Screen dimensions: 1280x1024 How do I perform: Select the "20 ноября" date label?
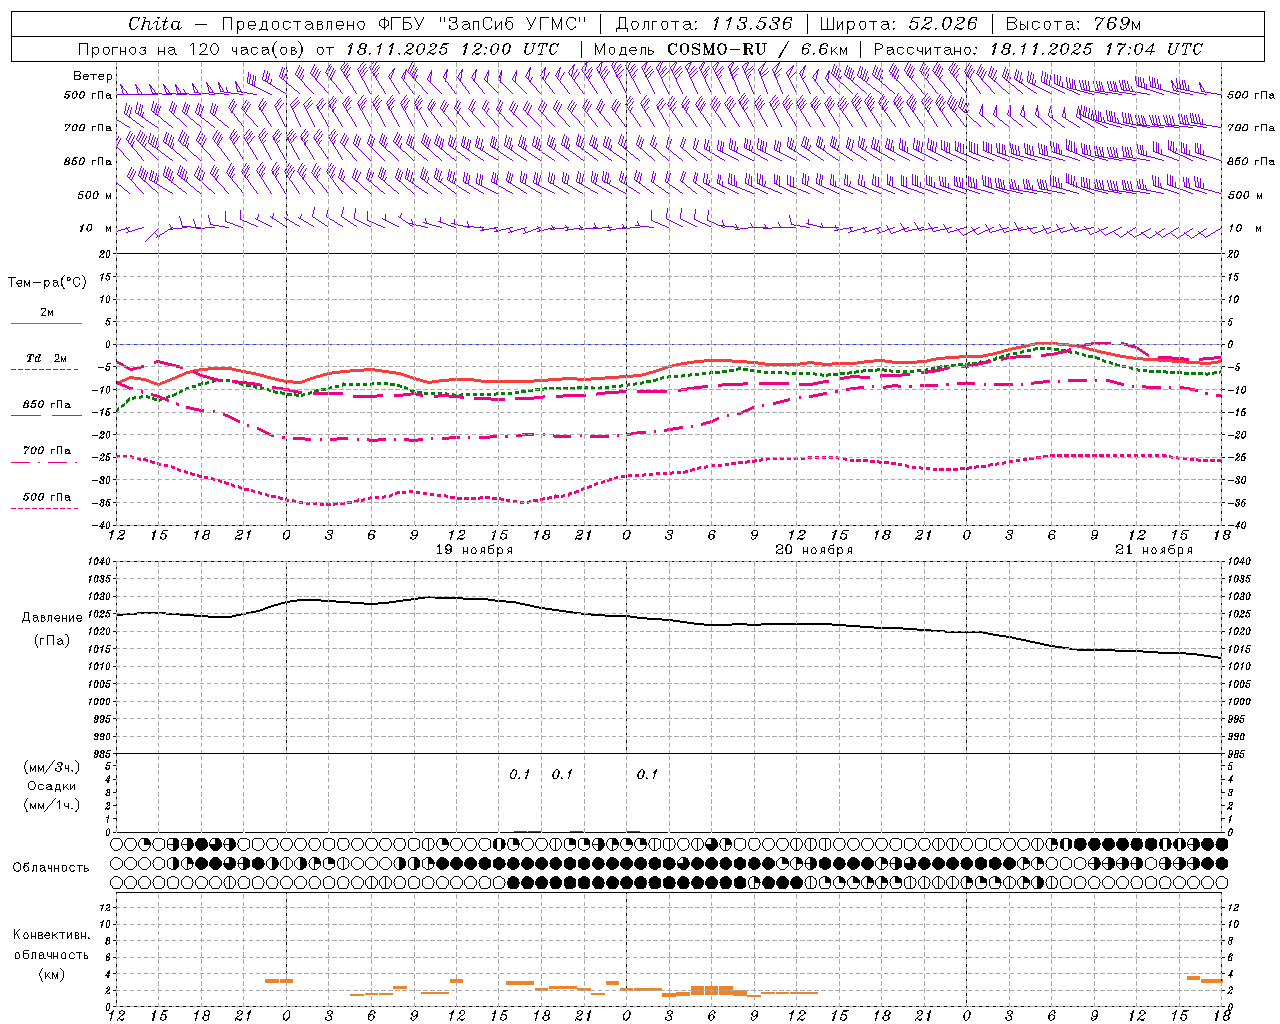(815, 550)
